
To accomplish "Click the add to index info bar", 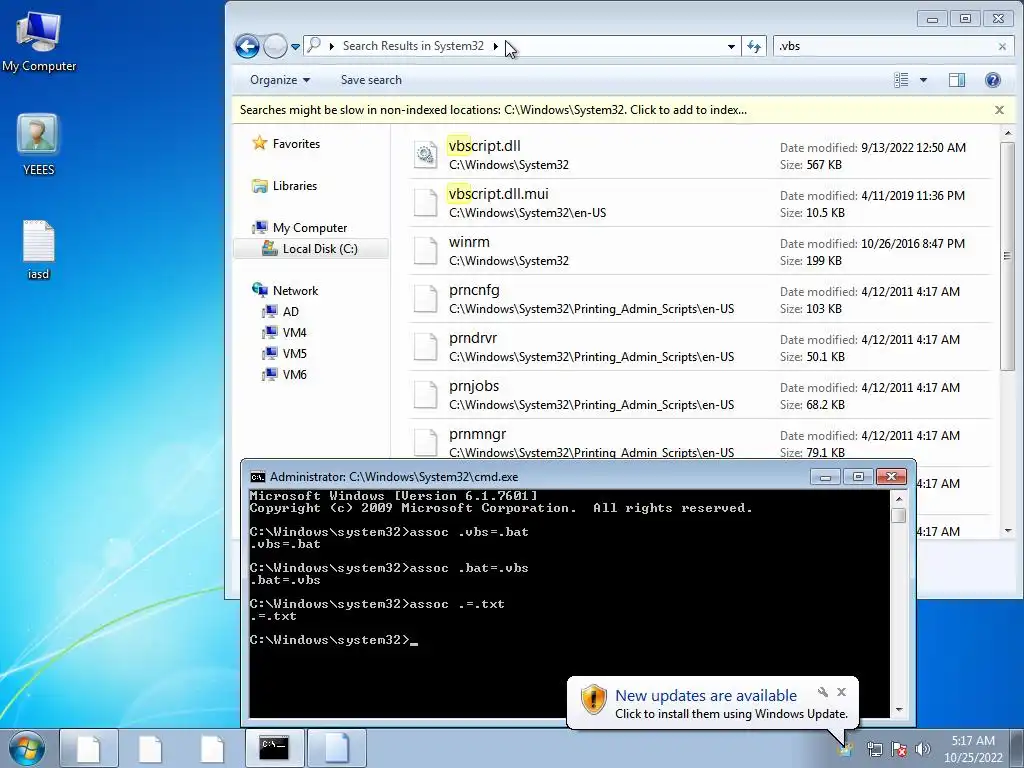I will [493, 110].
